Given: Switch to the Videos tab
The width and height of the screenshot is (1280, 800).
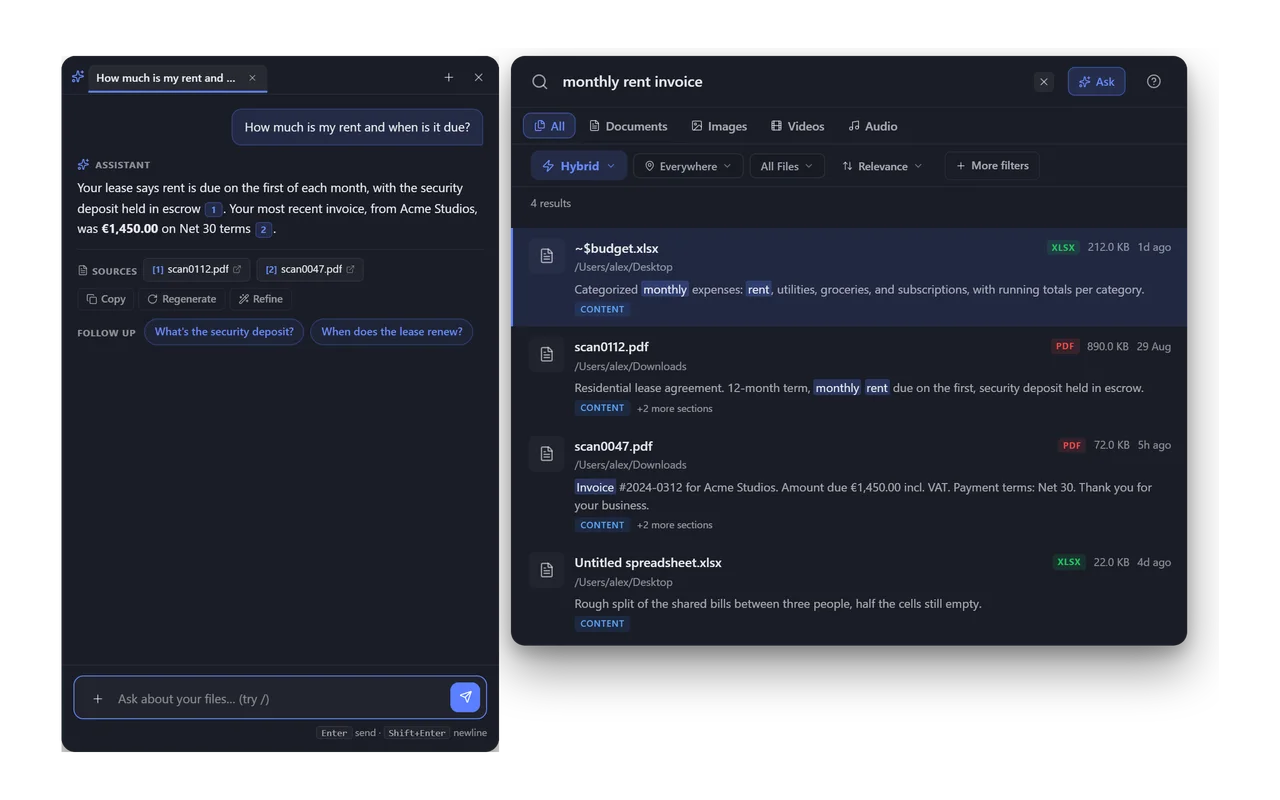Looking at the screenshot, I should 797,126.
